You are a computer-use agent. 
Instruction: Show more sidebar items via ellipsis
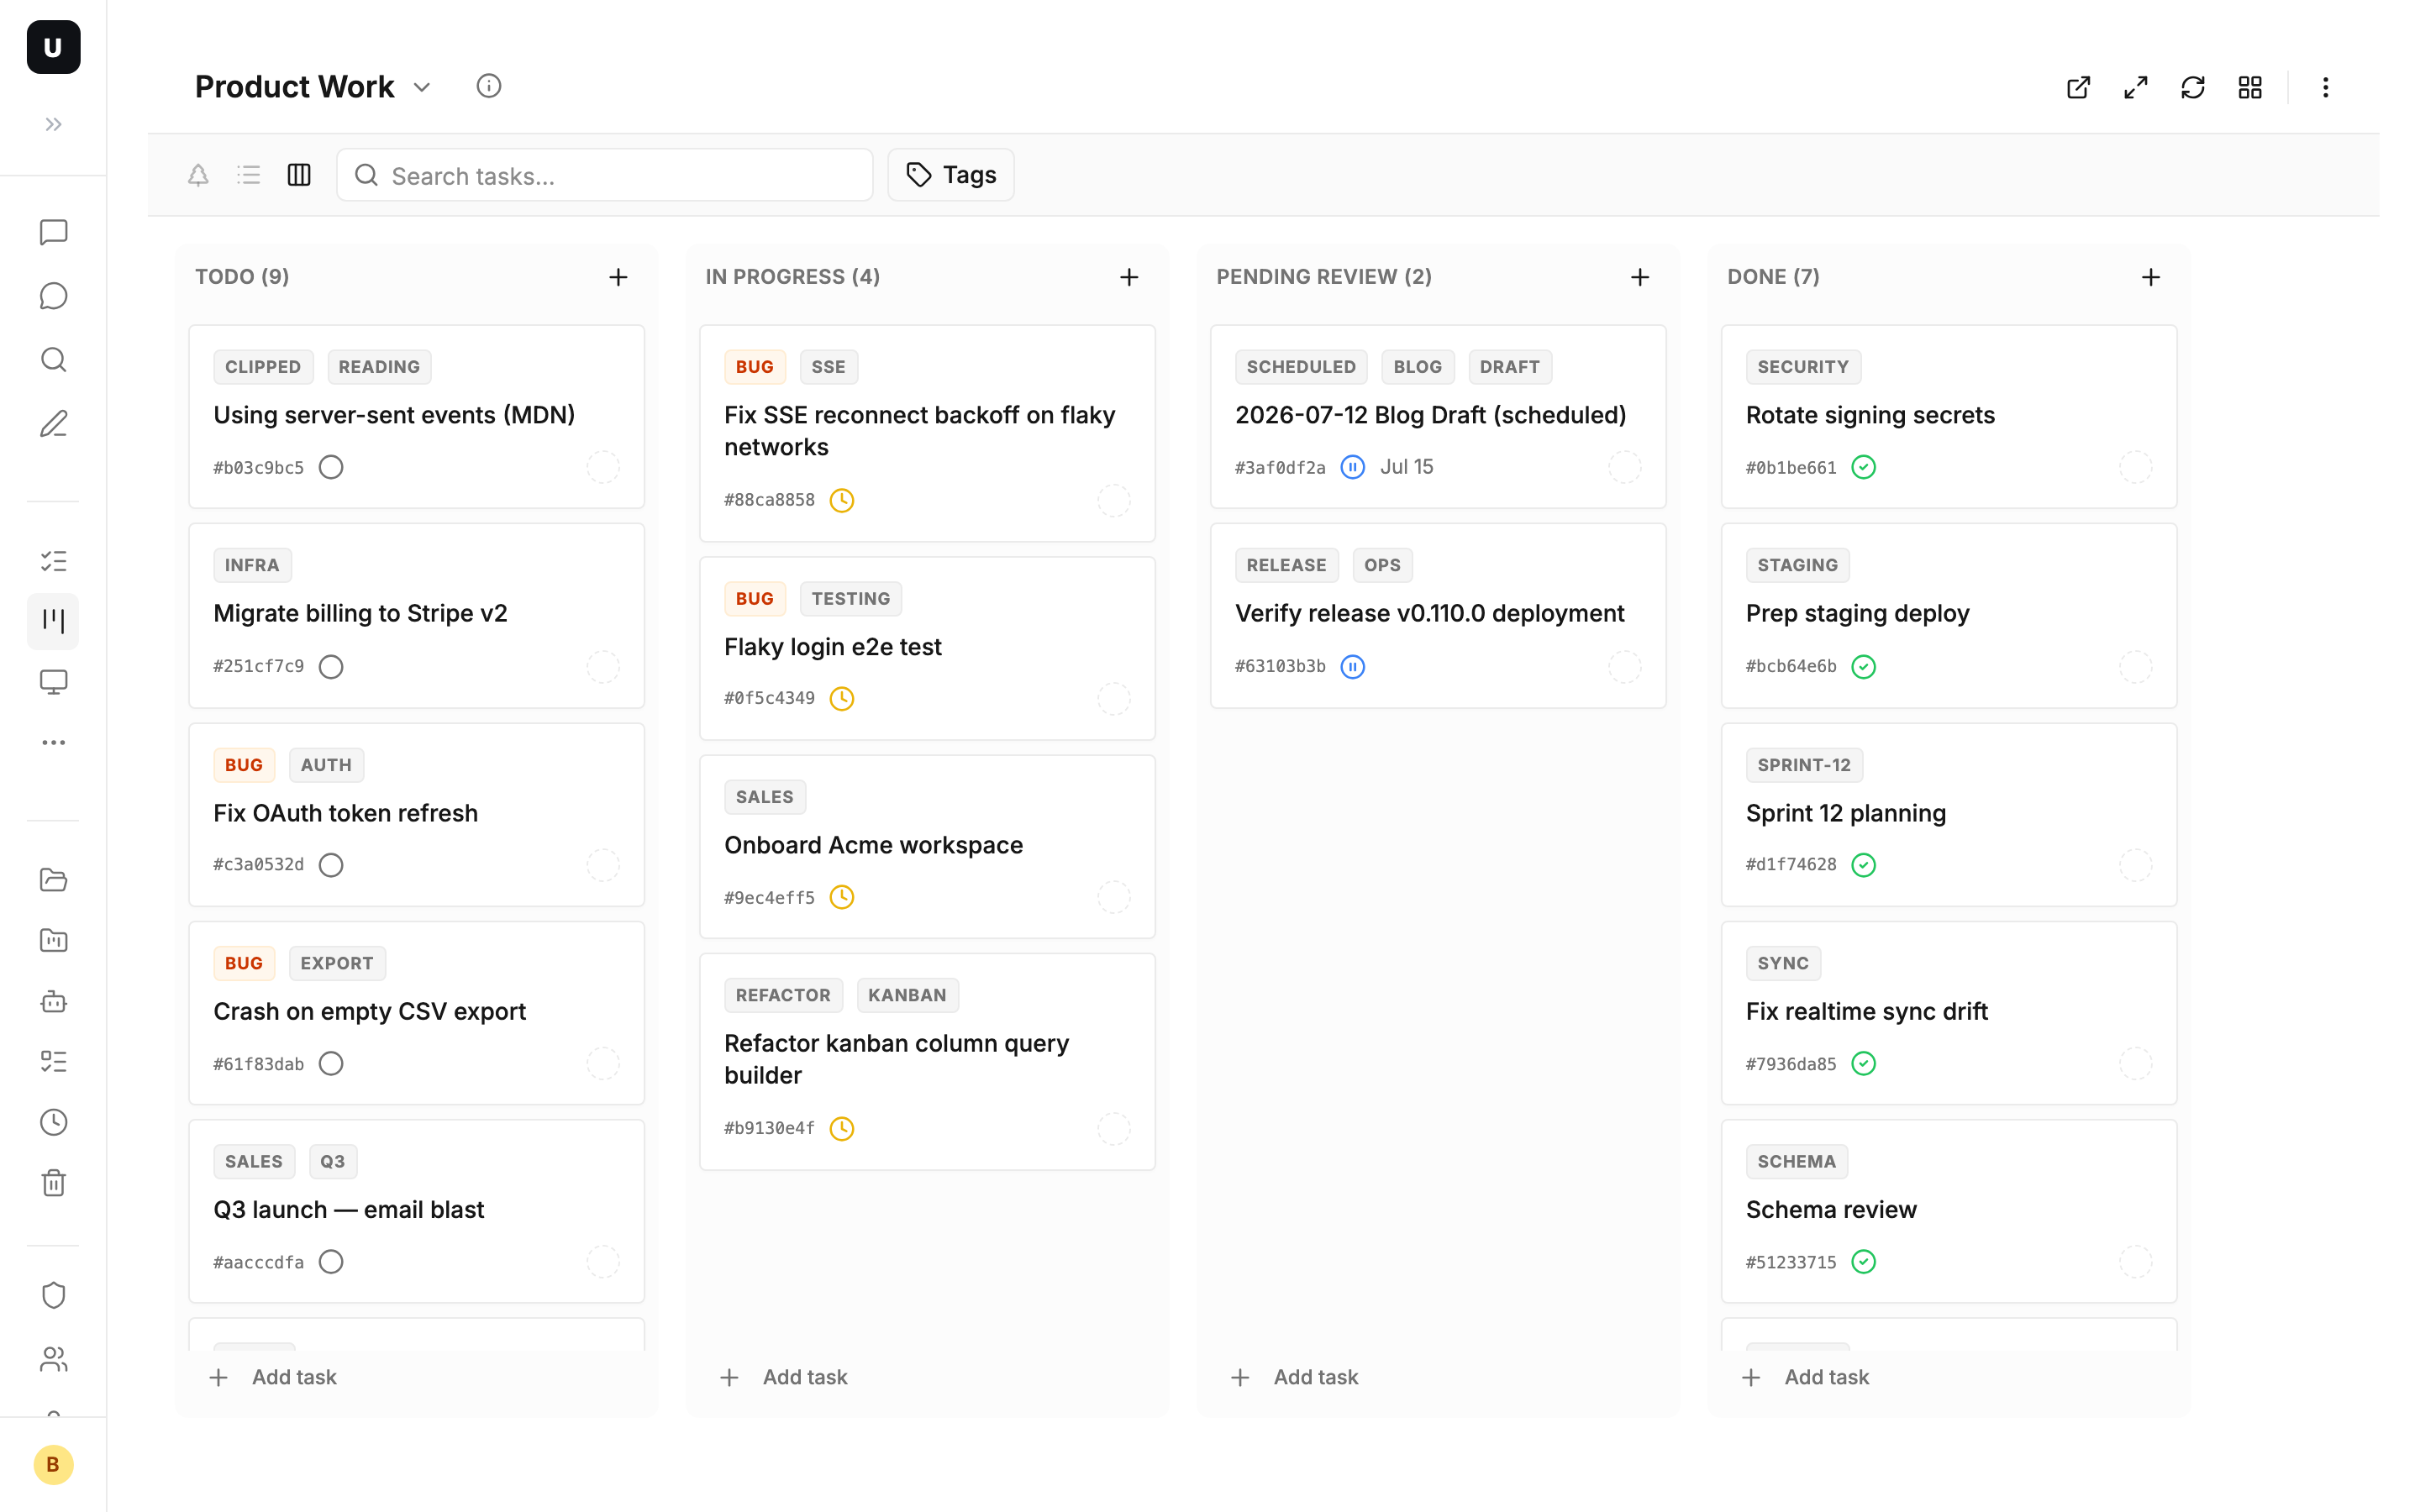(x=53, y=742)
